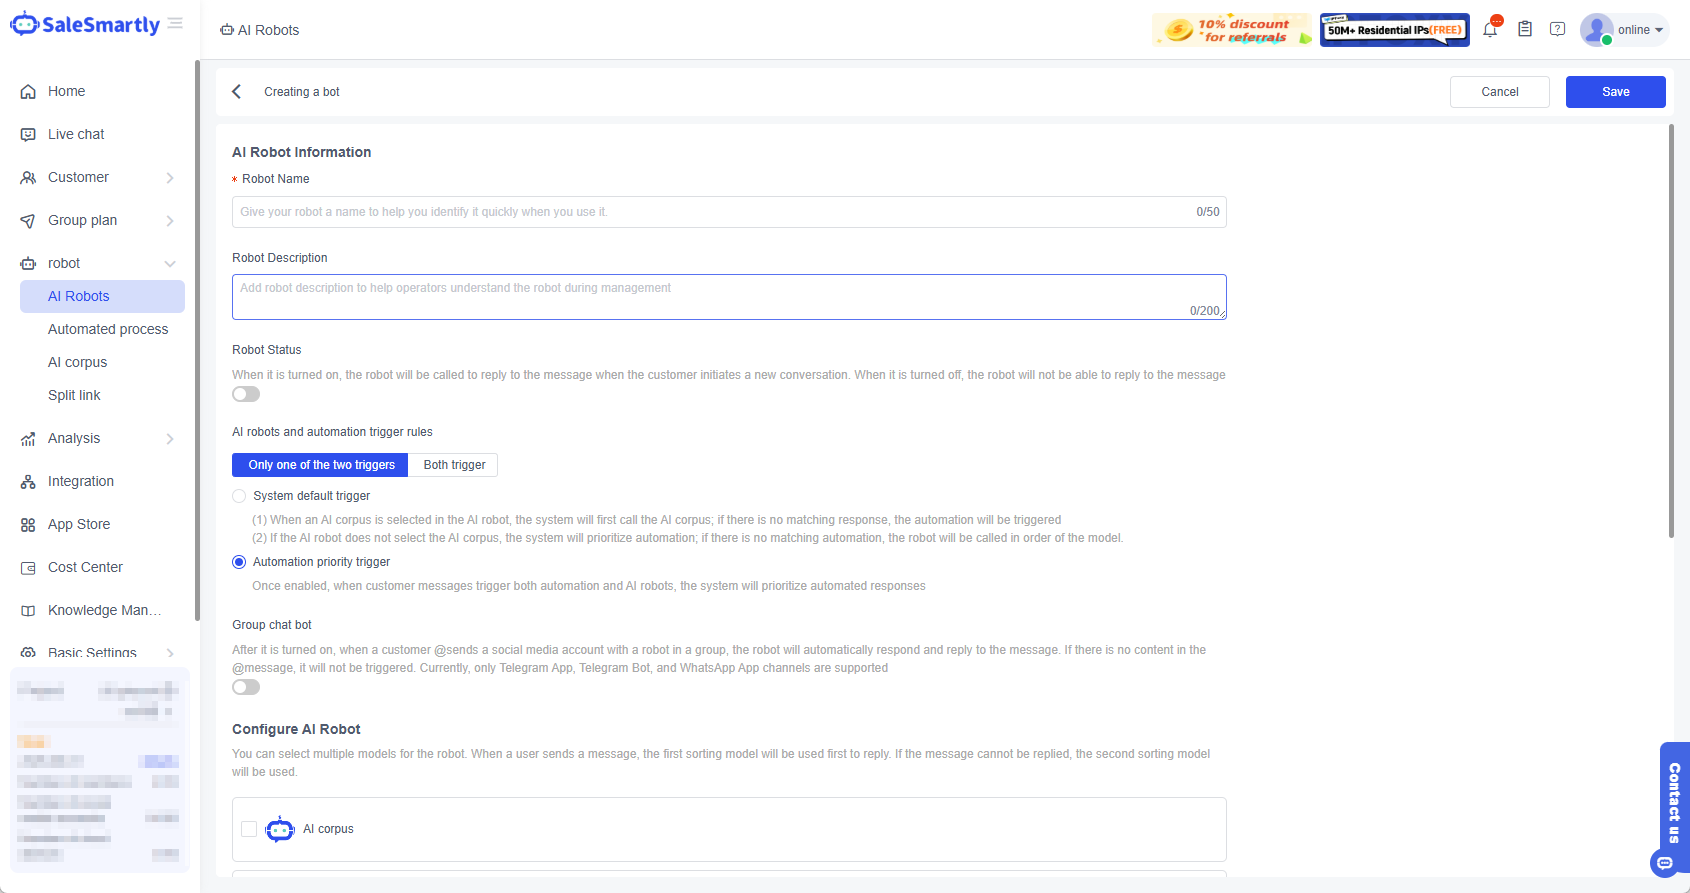Click the back arrow beside Creating a bot

(x=237, y=92)
